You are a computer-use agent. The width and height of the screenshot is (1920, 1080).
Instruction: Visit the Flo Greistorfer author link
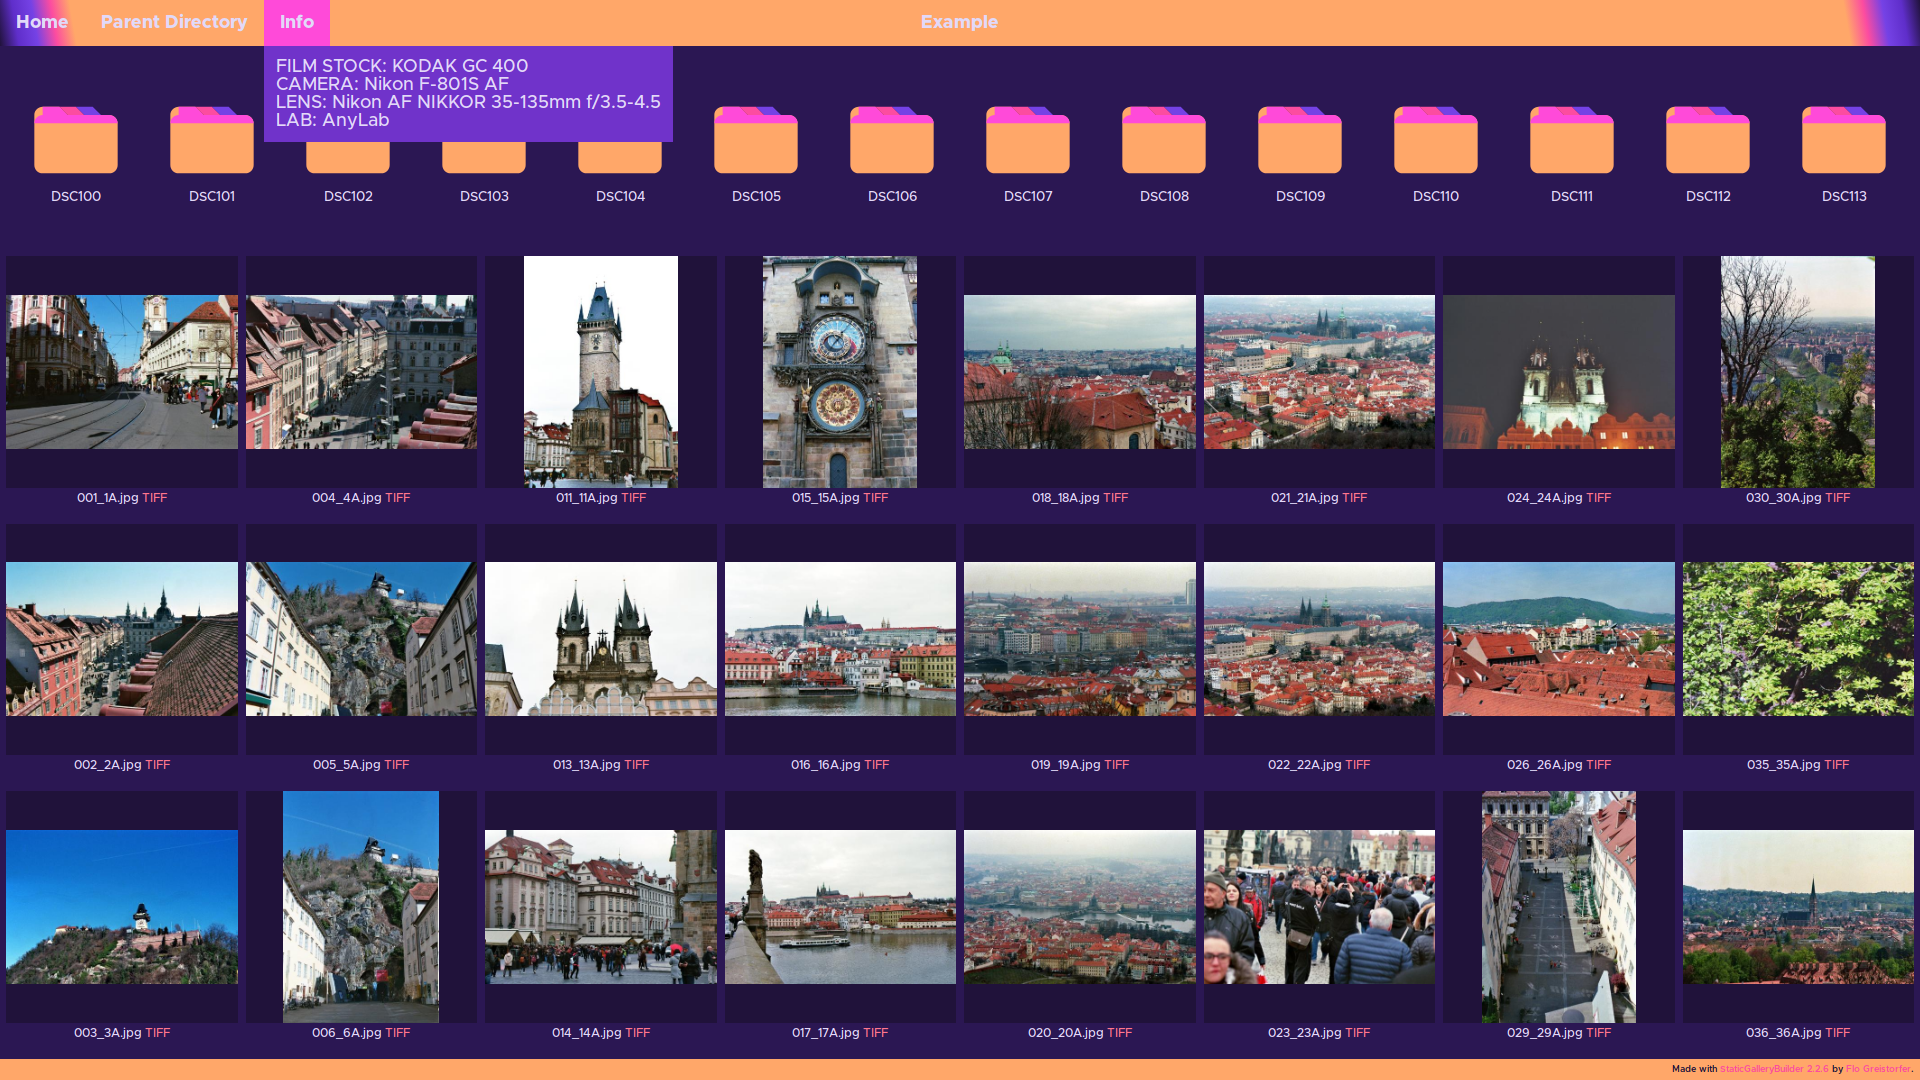point(1877,1069)
